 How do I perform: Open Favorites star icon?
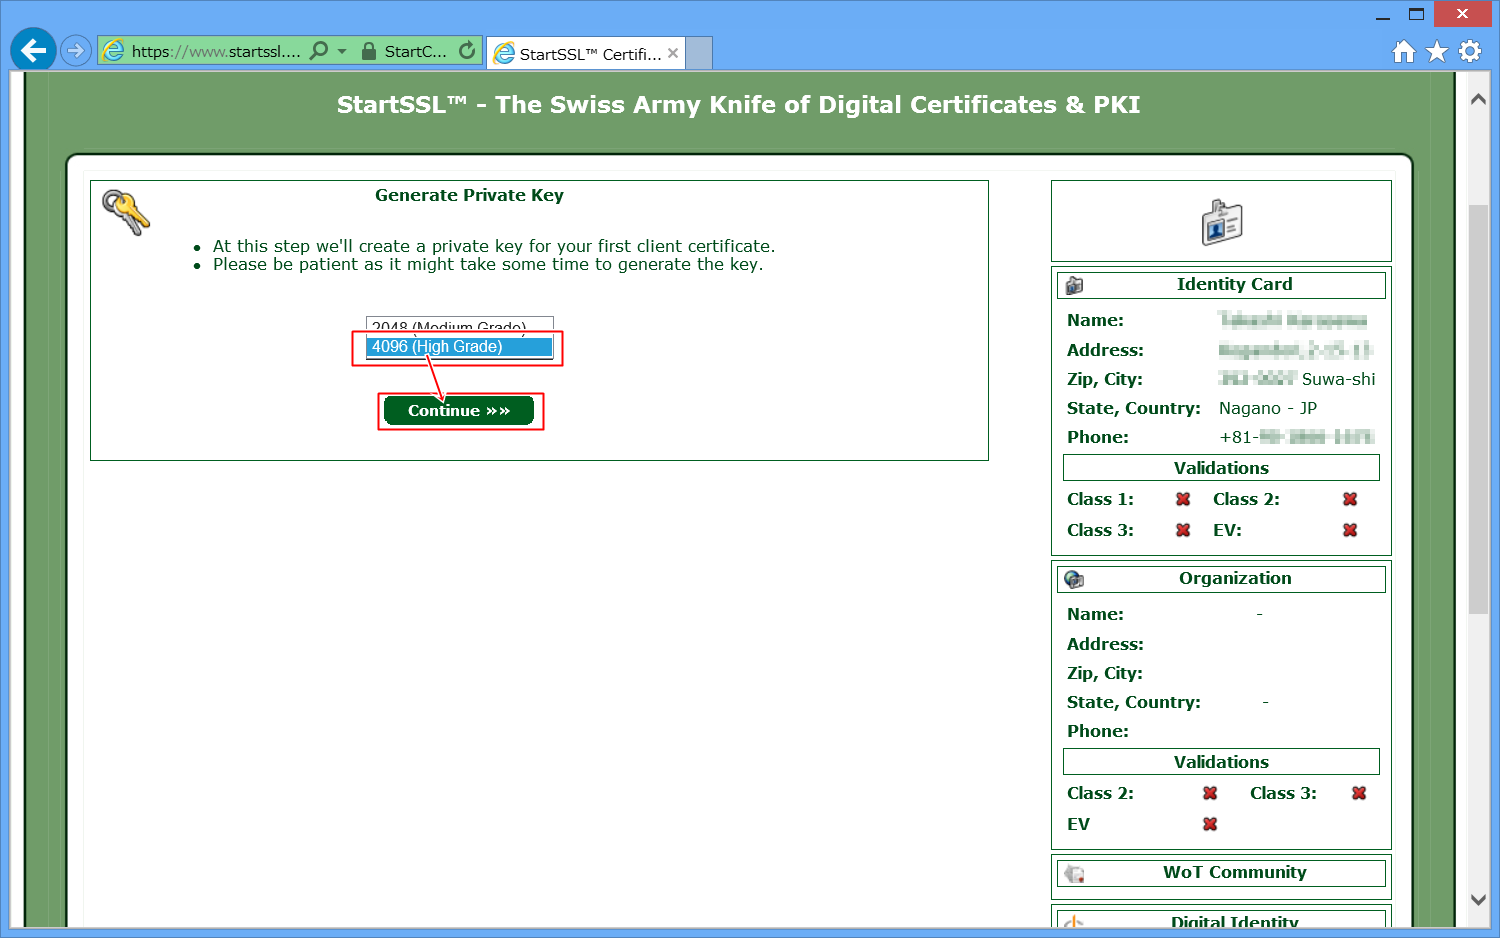pos(1437,51)
